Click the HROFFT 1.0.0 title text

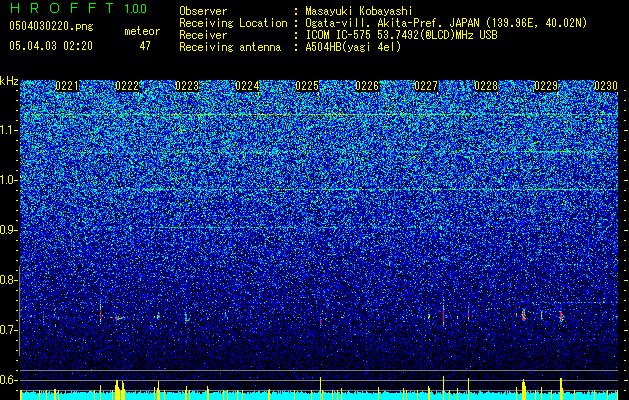[x=78, y=8]
